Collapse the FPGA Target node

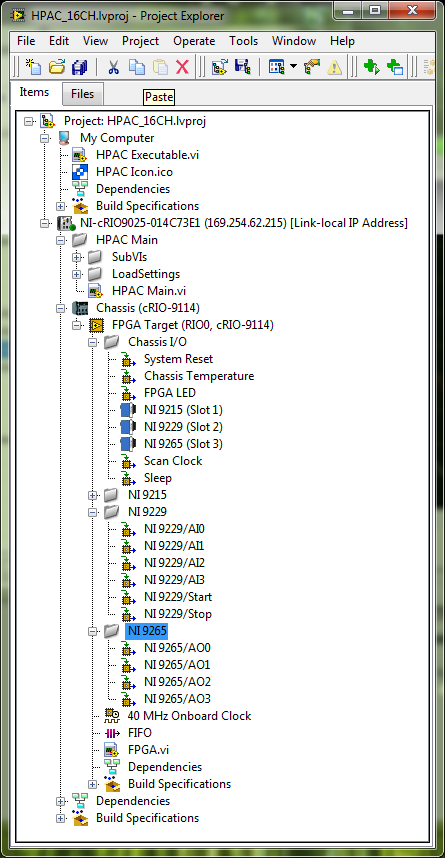[x=77, y=326]
